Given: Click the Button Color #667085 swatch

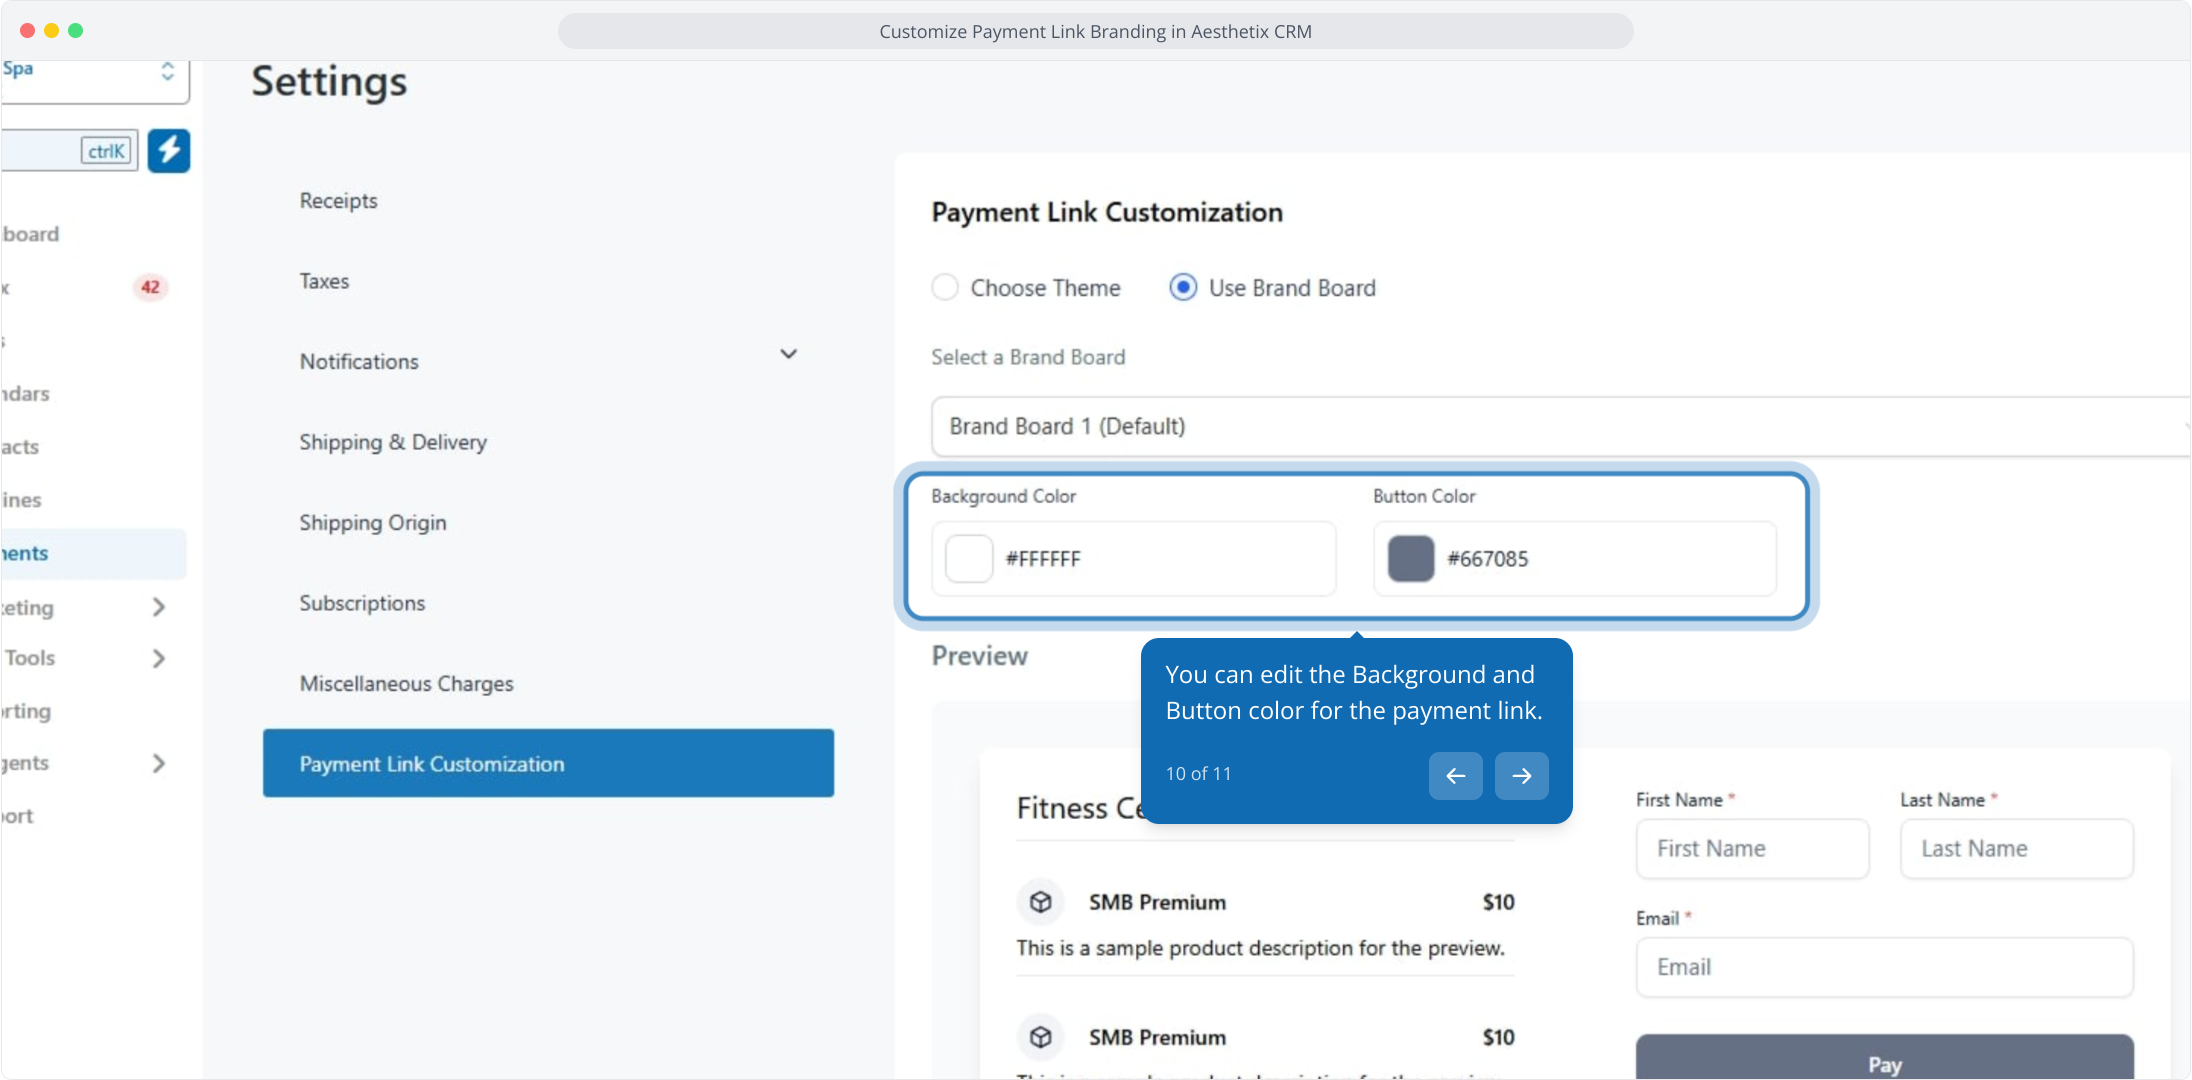Looking at the screenshot, I should pyautogui.click(x=1411, y=559).
